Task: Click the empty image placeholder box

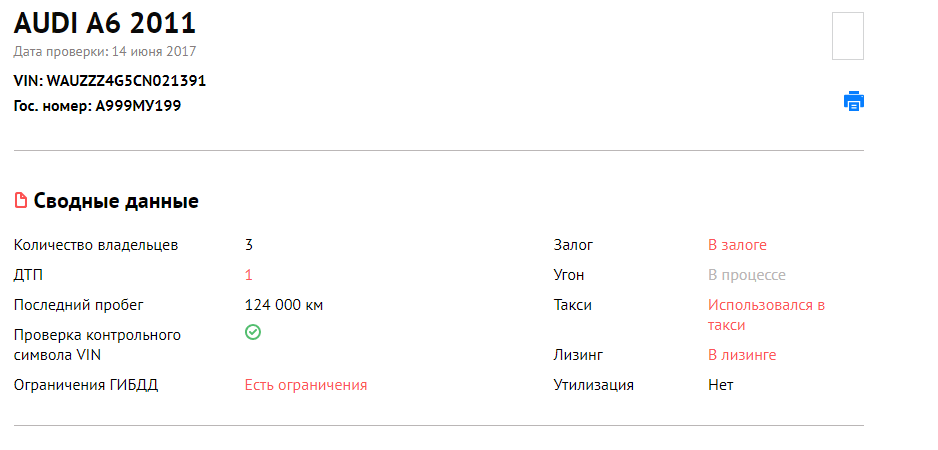Action: [848, 36]
